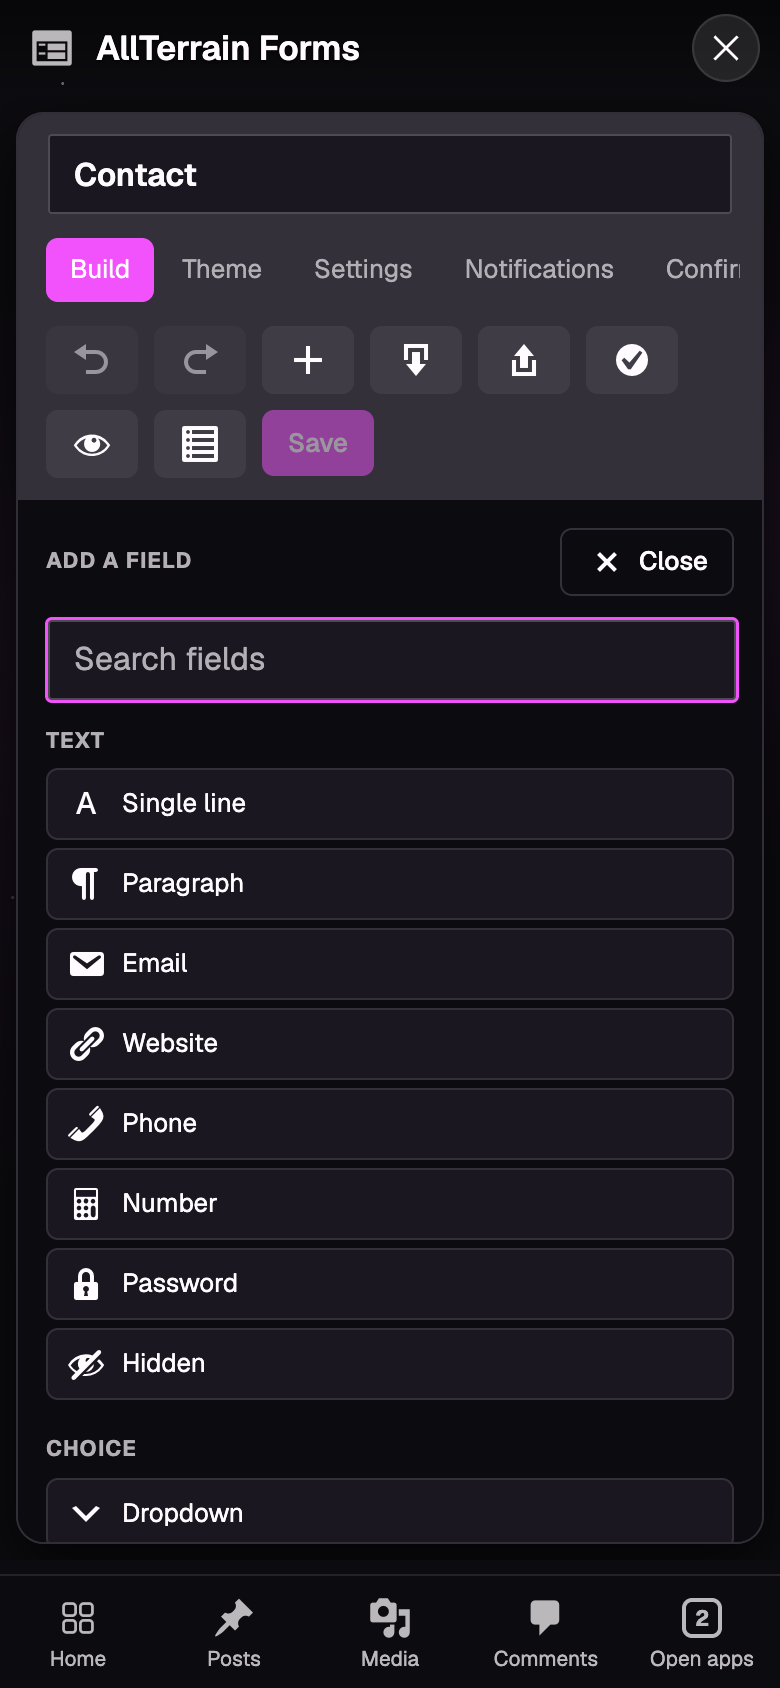Click the Save button

[x=318, y=443]
